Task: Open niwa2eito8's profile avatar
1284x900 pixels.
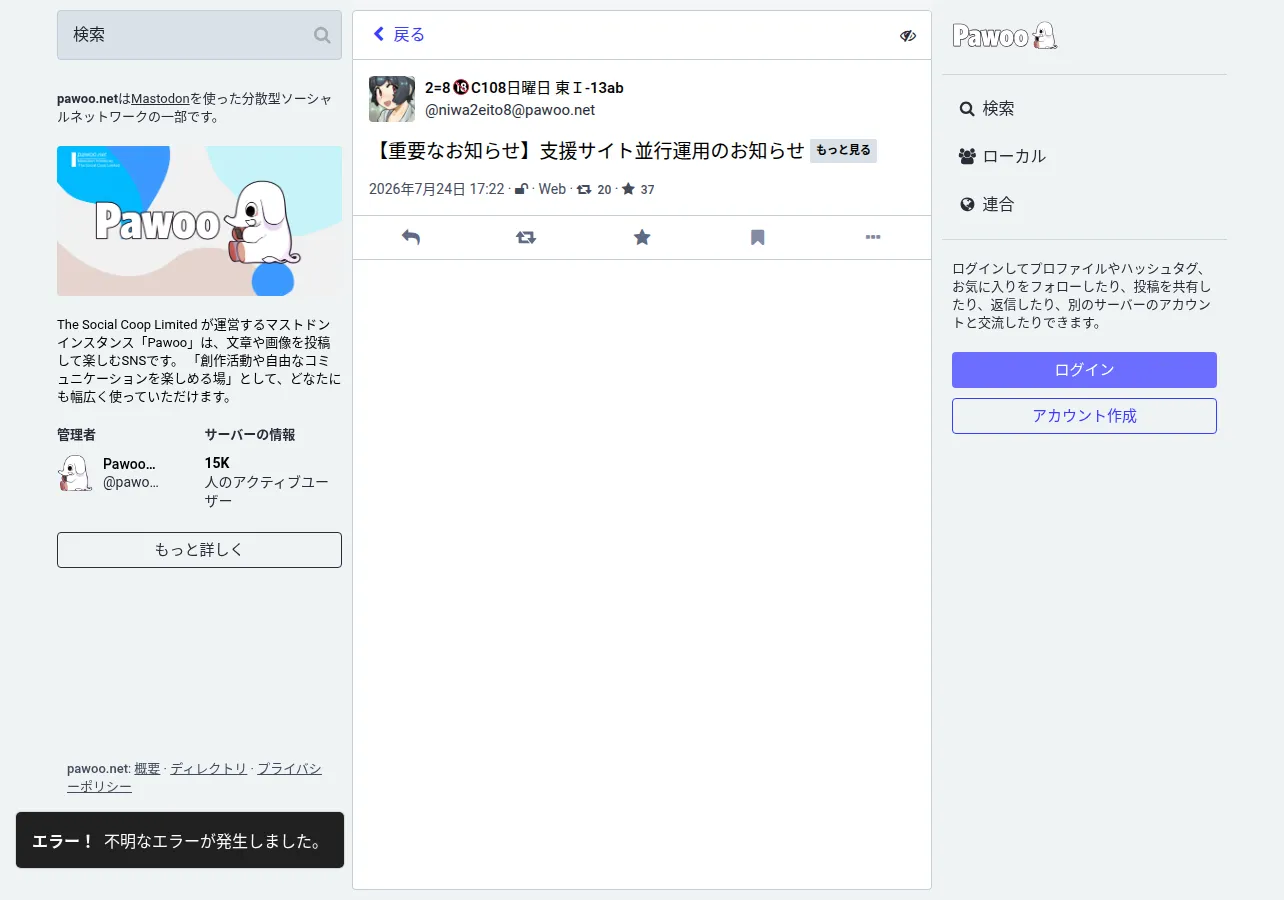Action: coord(392,99)
